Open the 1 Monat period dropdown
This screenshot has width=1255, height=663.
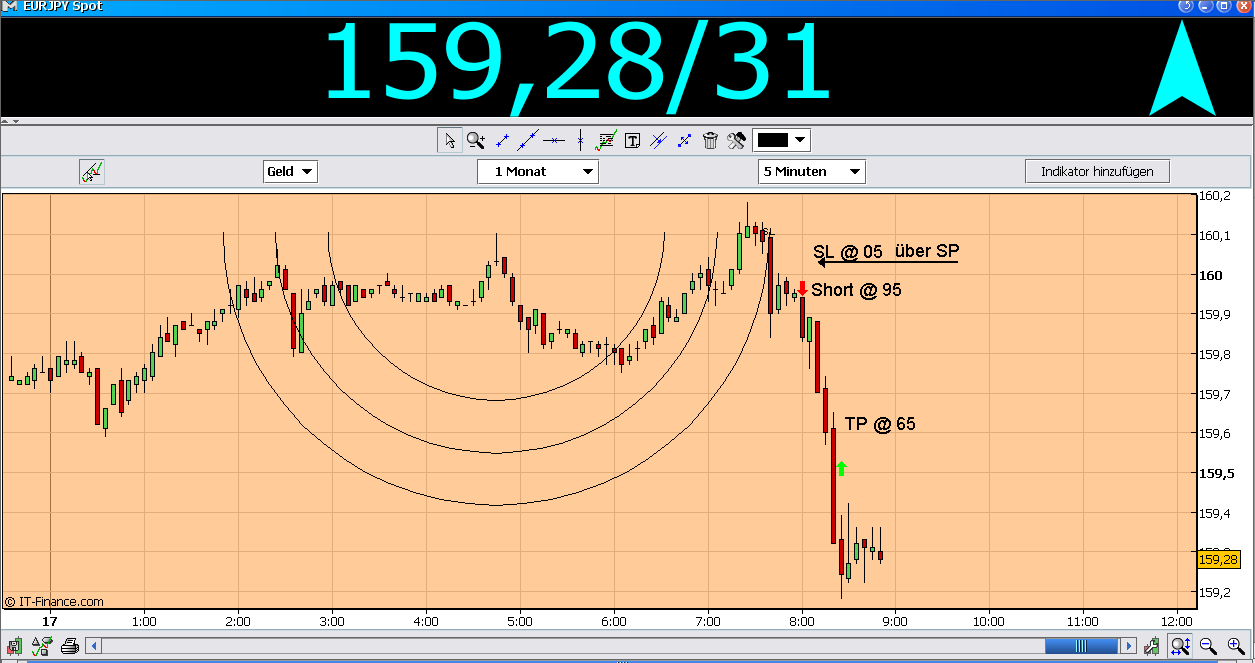coord(538,172)
